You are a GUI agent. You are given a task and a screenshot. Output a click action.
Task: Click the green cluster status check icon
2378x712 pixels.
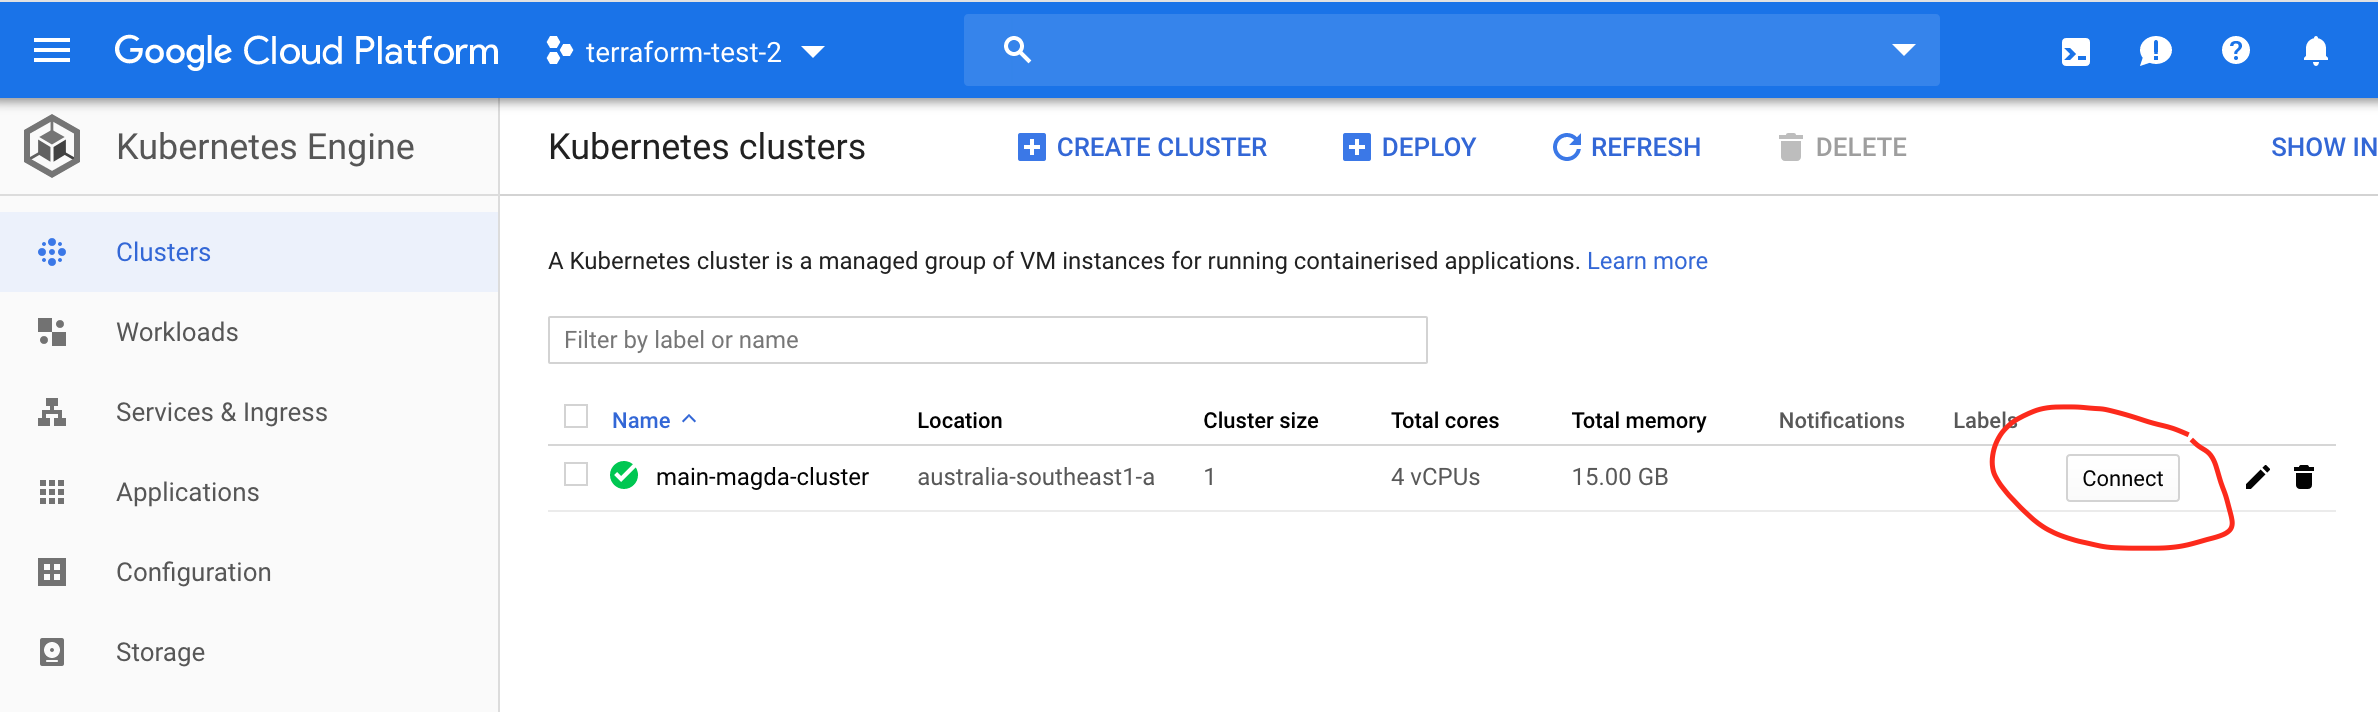624,475
